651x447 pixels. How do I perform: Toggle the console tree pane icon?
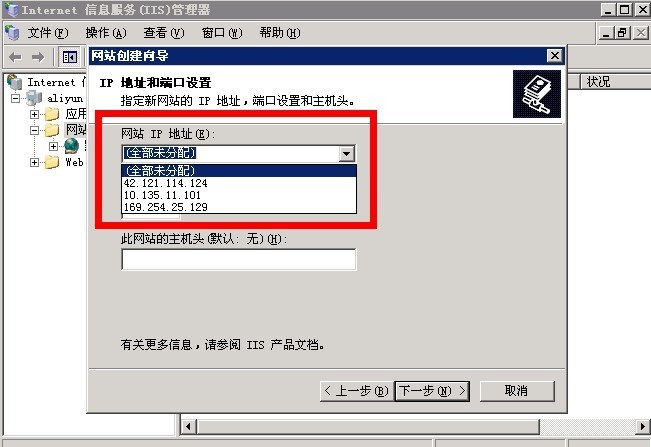(x=69, y=57)
